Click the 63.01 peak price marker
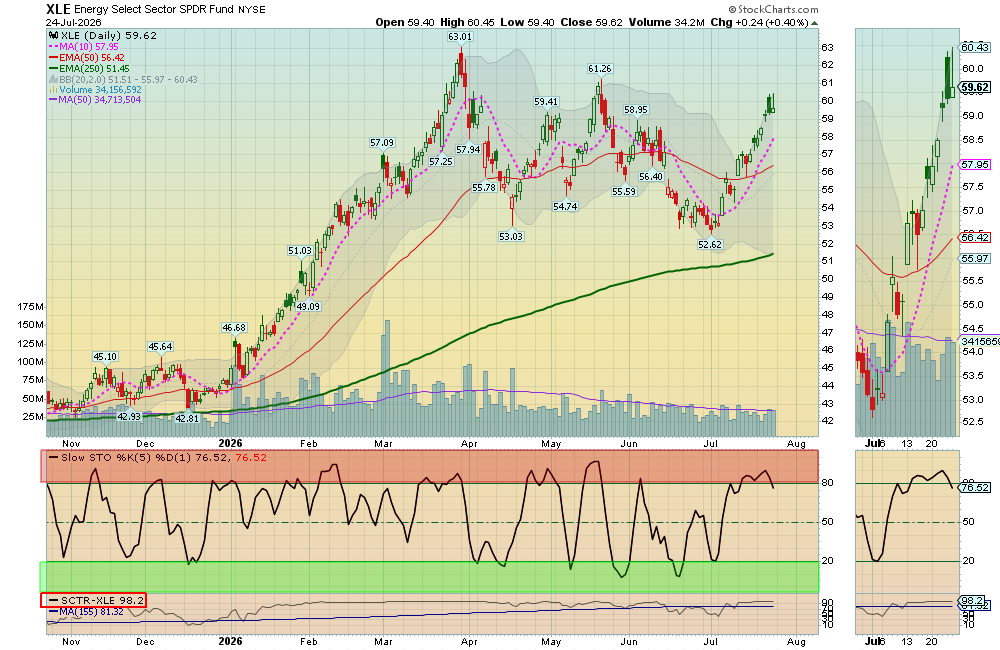This screenshot has height=650, width=1000. tap(460, 36)
